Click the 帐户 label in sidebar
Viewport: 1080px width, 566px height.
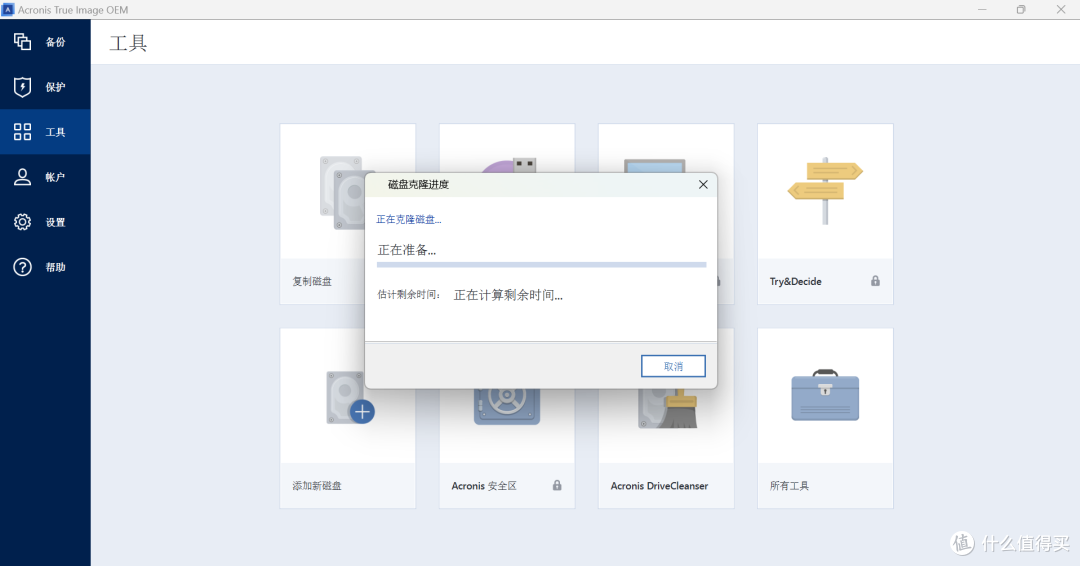[x=55, y=177]
